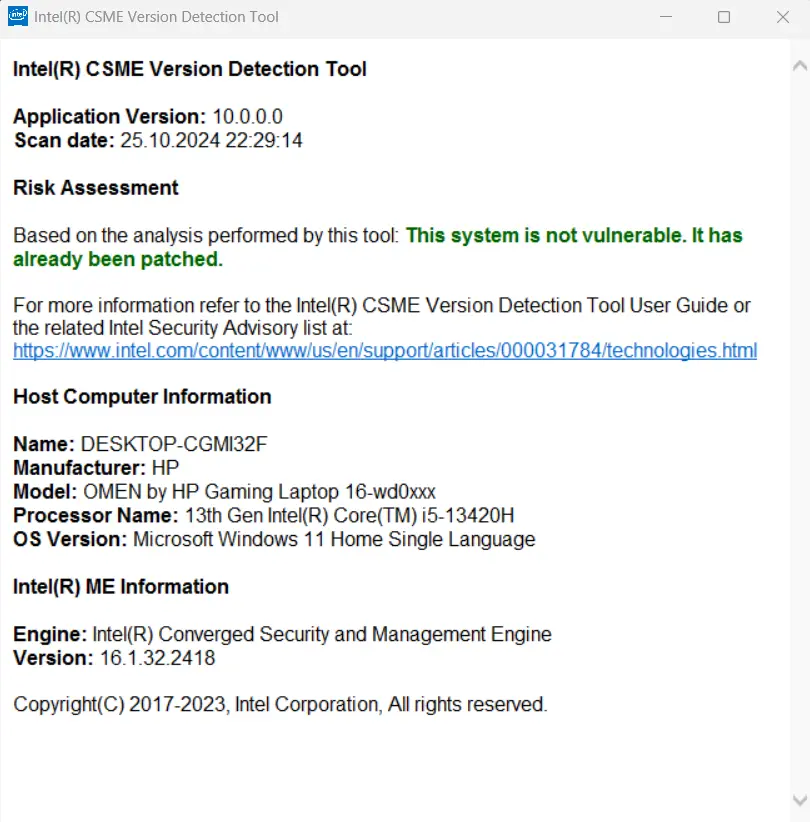Click the title bar window caption text

156,17
